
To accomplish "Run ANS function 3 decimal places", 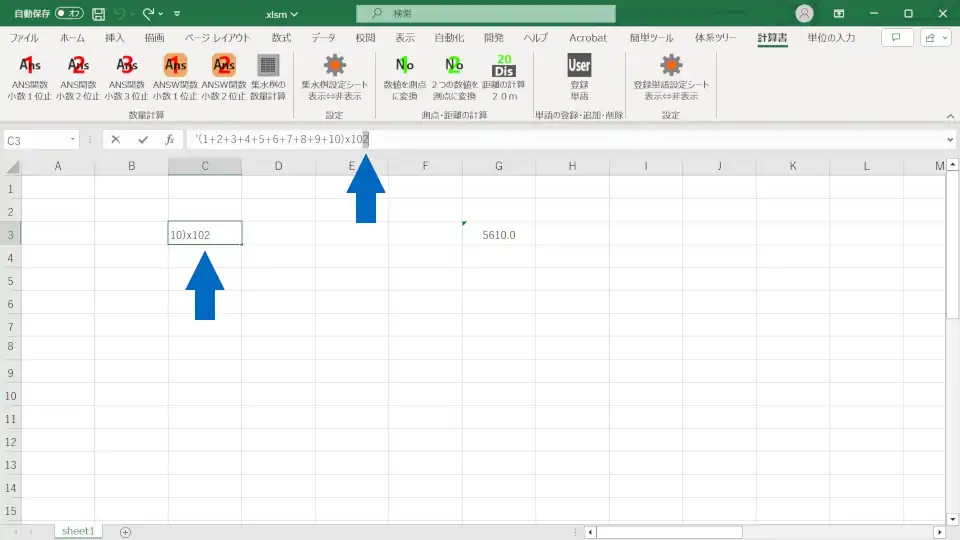I will [127, 77].
